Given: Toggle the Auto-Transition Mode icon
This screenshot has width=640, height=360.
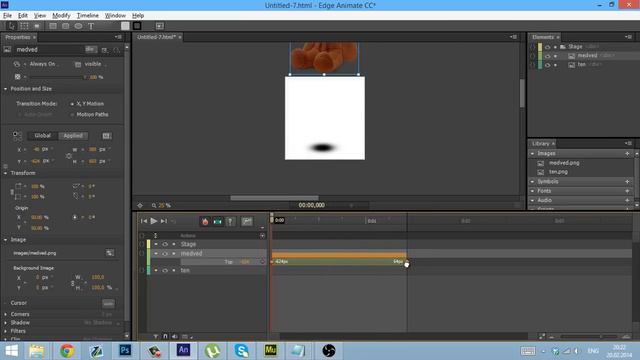Looking at the screenshot, I should tap(218, 221).
